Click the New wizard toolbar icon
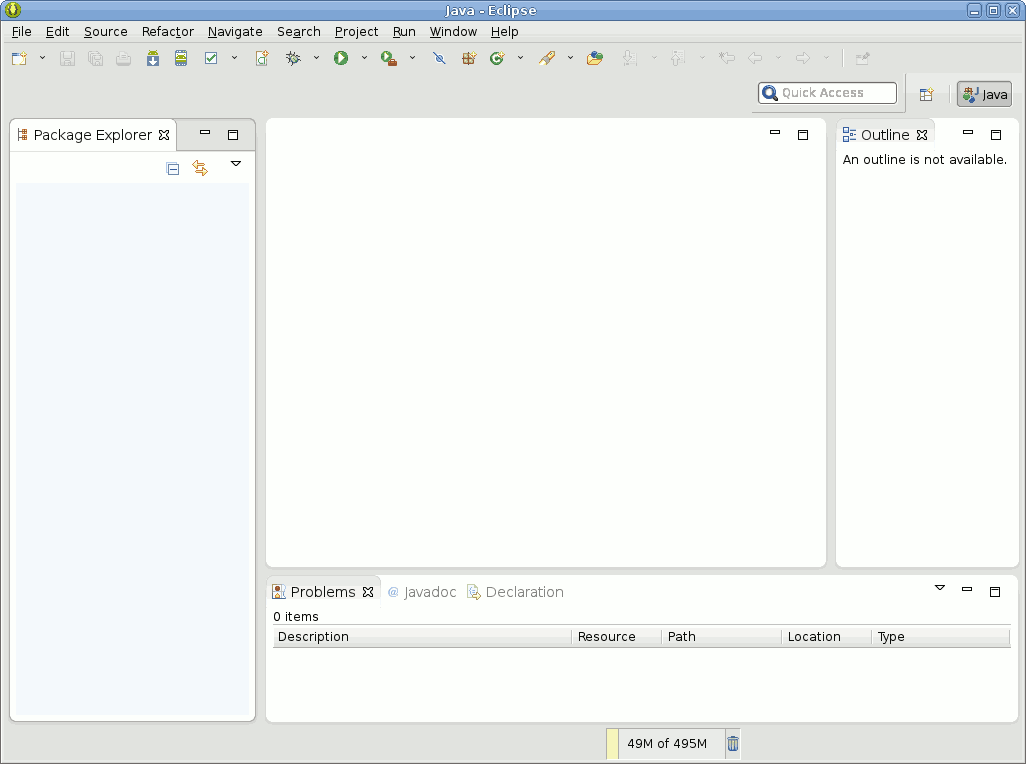Screen dimensions: 1026x764 [20, 58]
